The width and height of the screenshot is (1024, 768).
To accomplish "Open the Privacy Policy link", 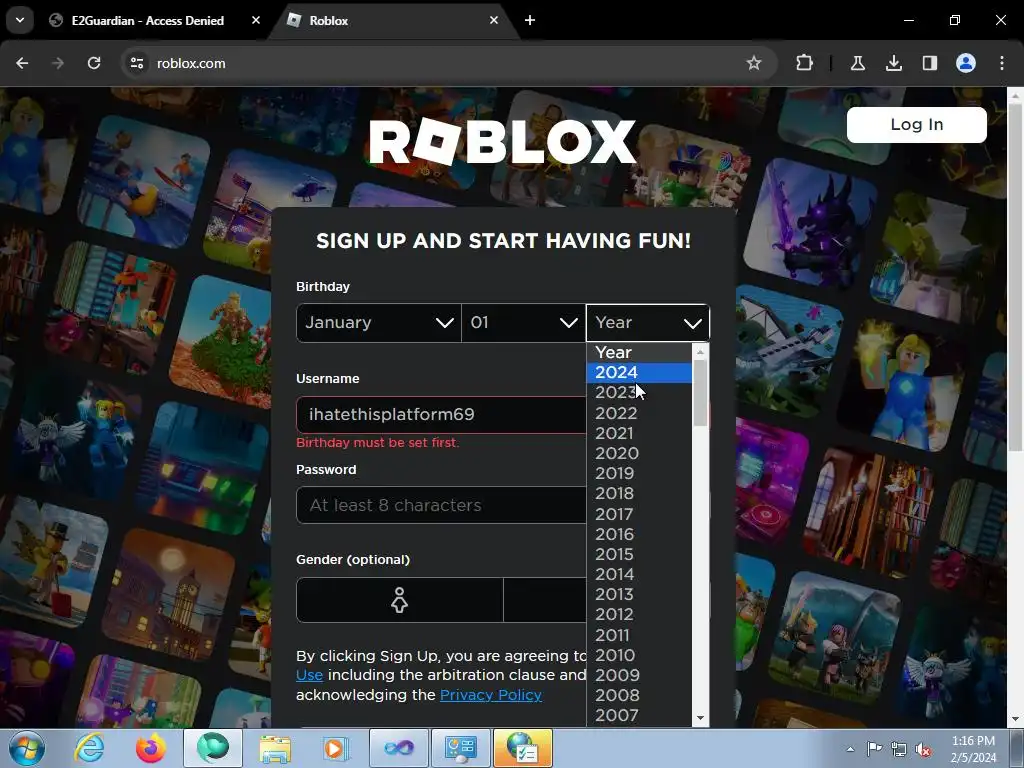I will tap(490, 695).
